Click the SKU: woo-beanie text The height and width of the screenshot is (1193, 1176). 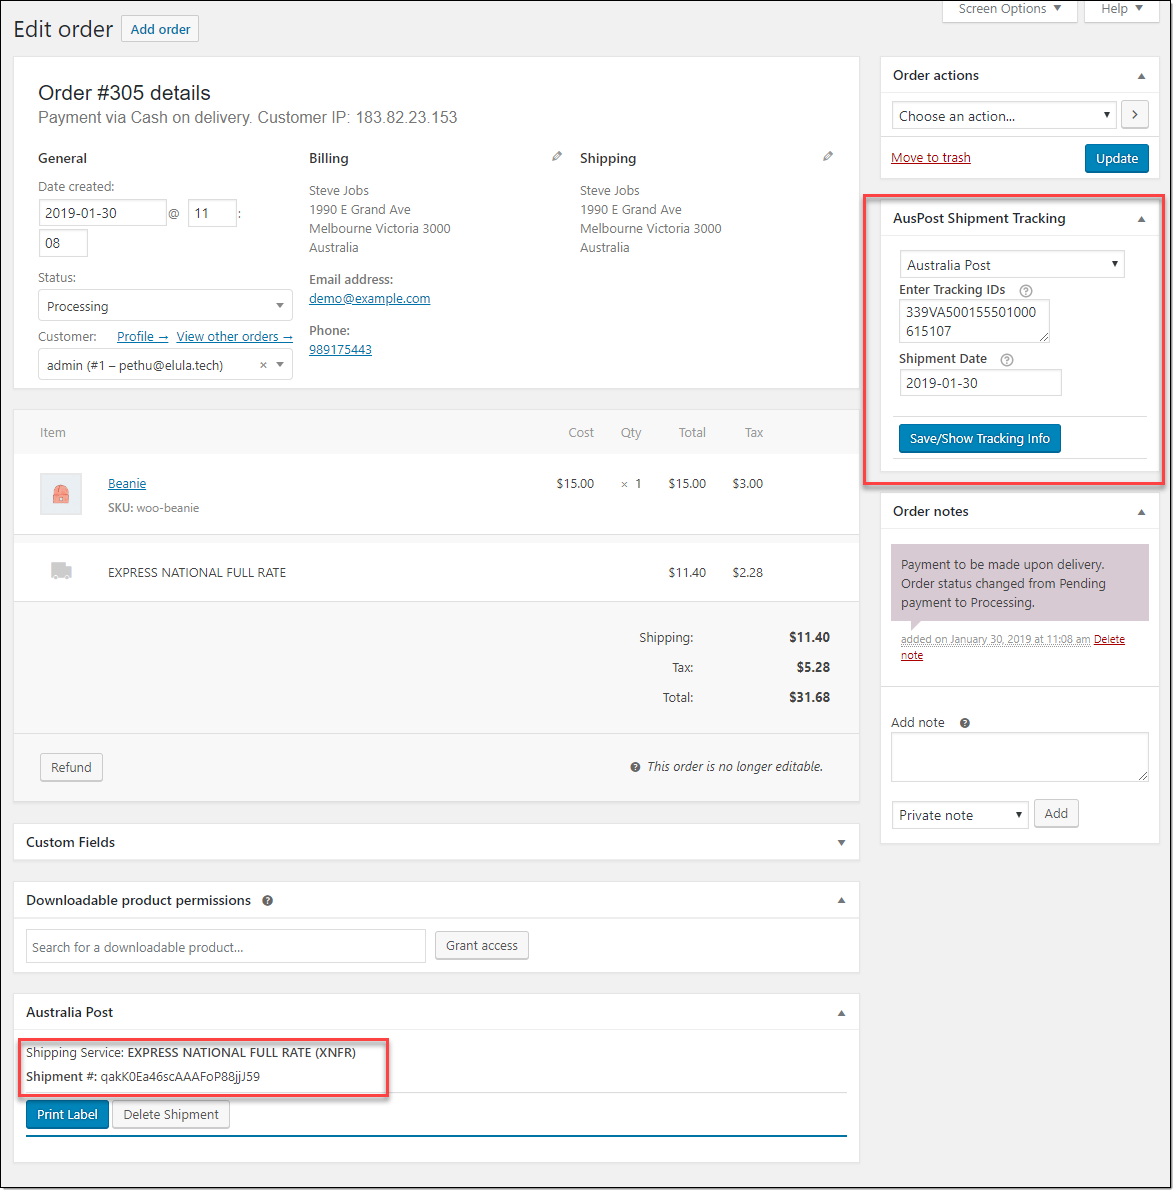pos(154,507)
